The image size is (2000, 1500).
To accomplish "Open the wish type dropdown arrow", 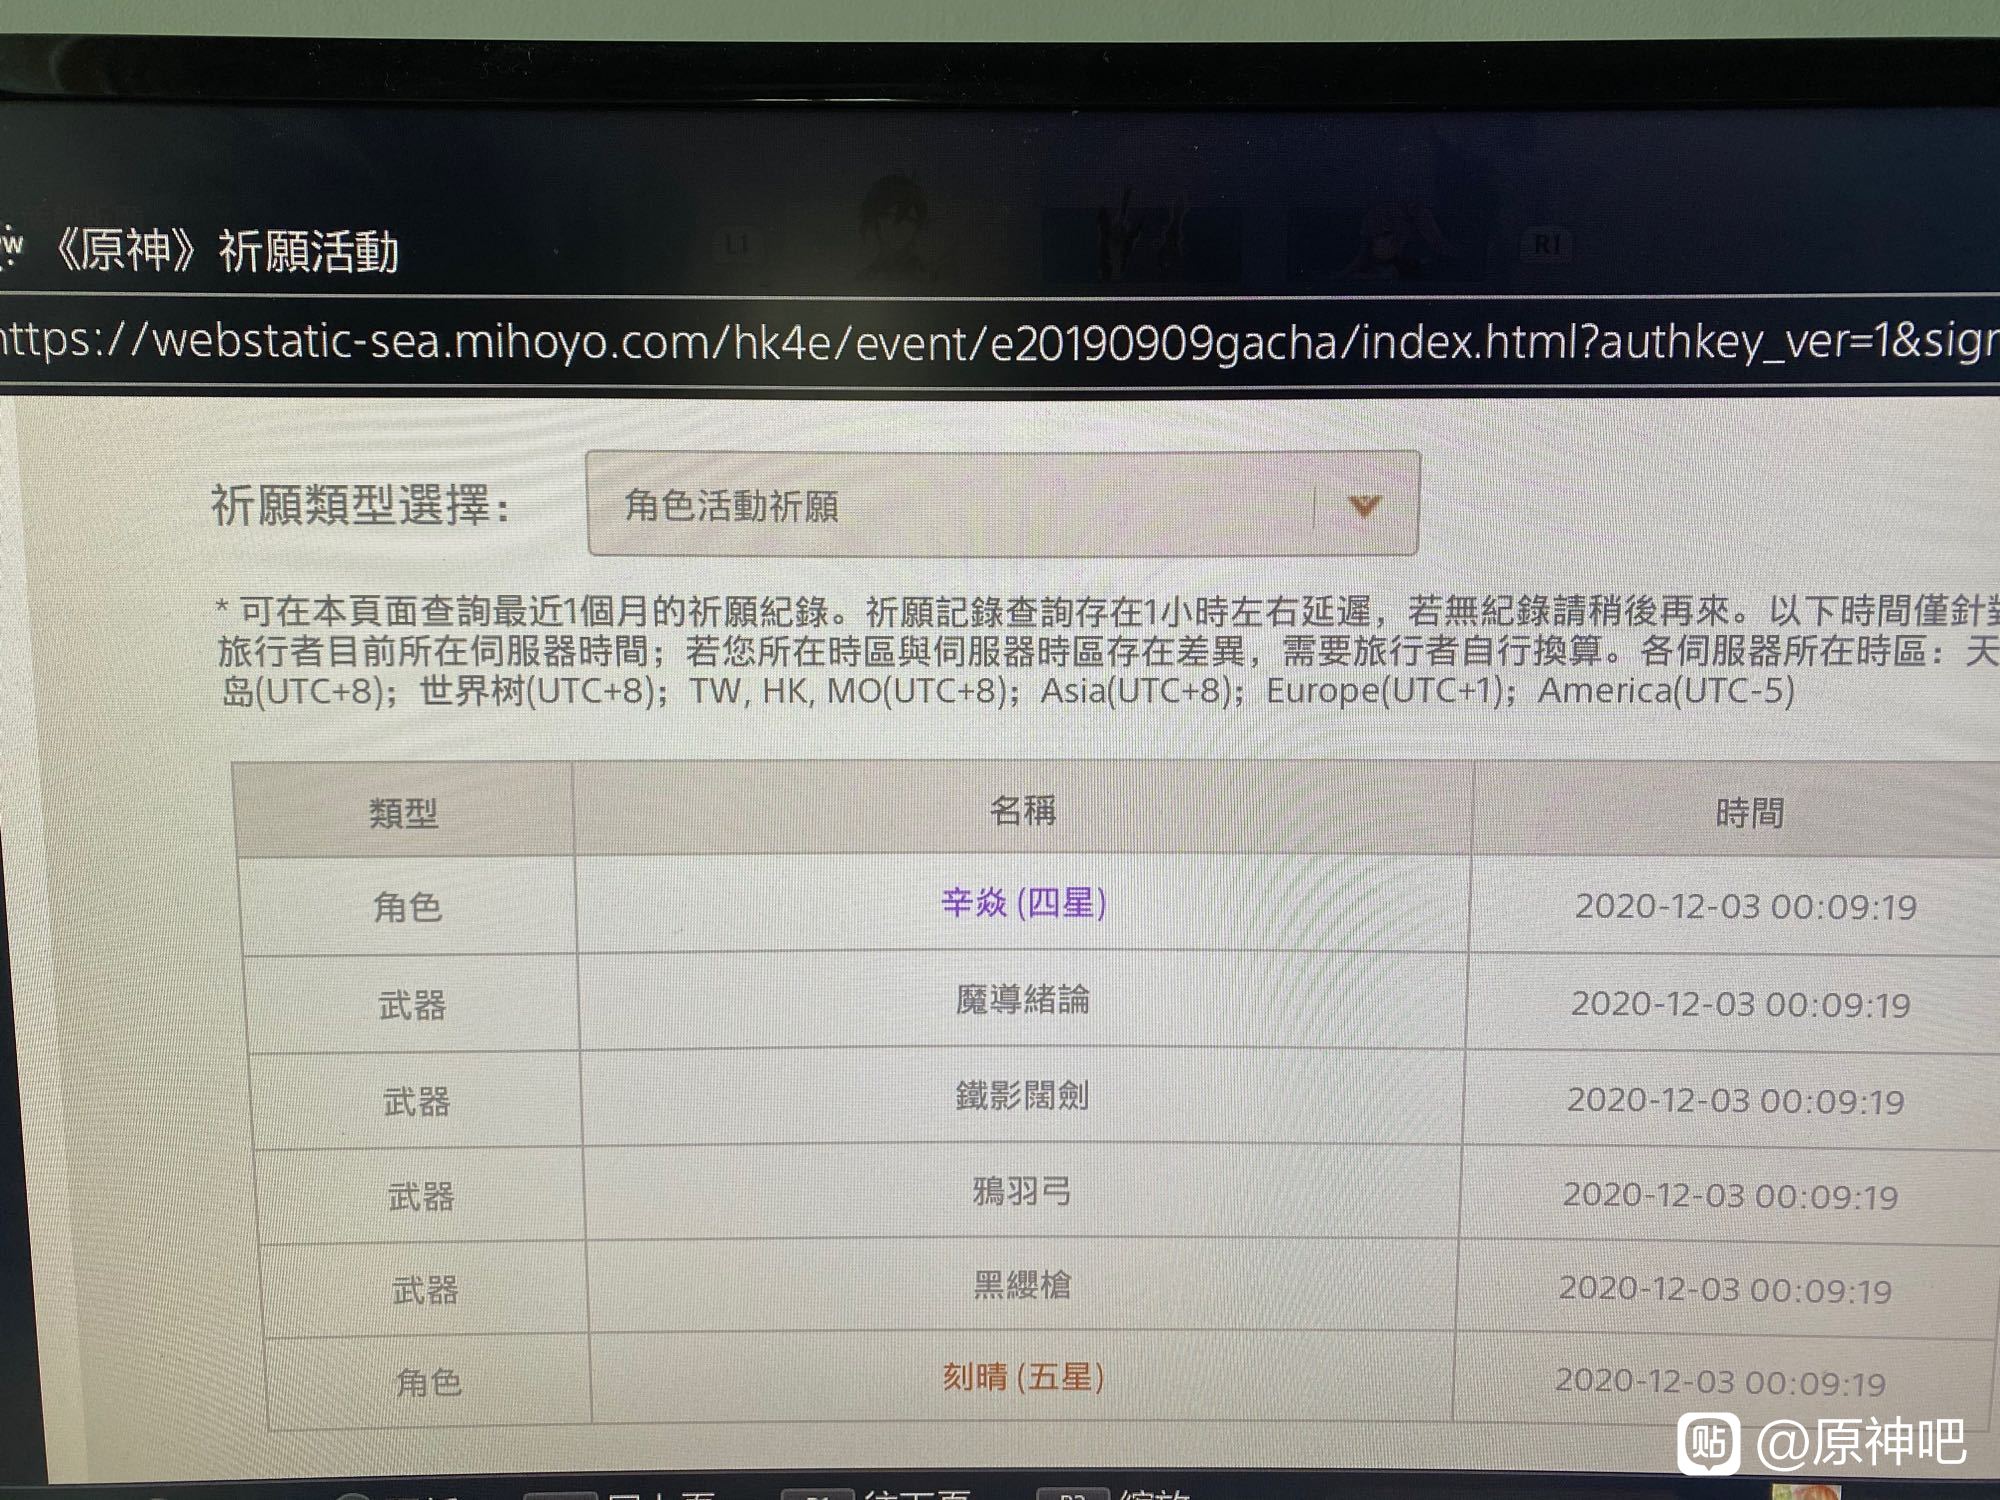I will (1364, 506).
